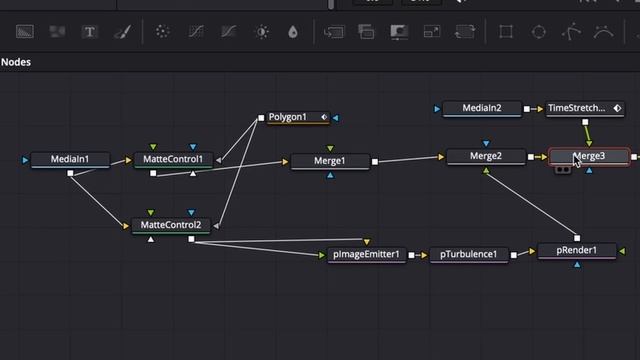640x360 pixels.
Task: Click the output square above pRender1 node
Action: pyautogui.click(x=577, y=238)
